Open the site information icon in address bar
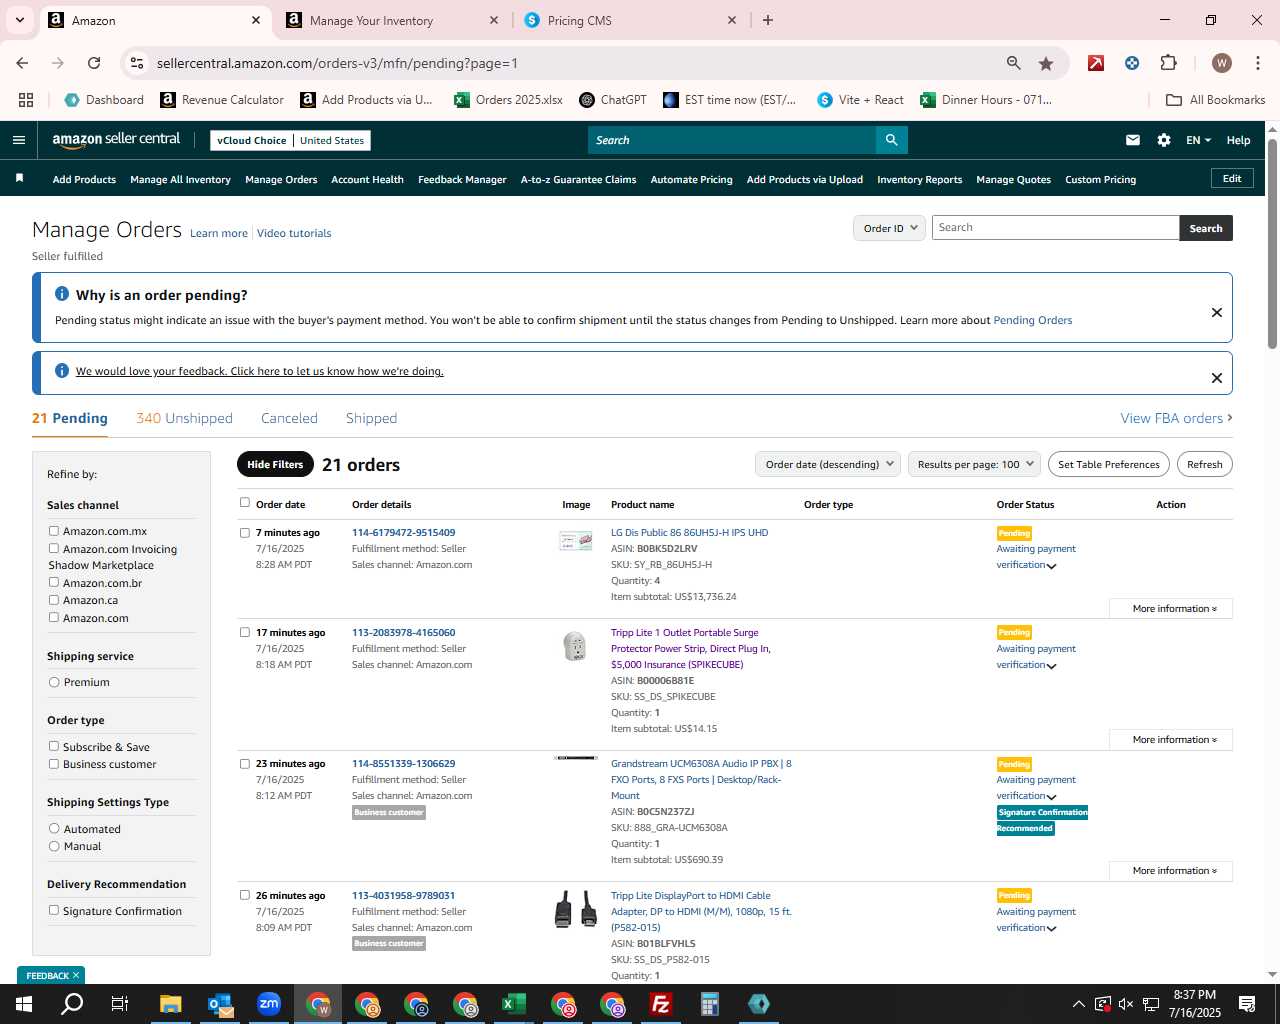Viewport: 1280px width, 1024px height. pyautogui.click(x=137, y=63)
